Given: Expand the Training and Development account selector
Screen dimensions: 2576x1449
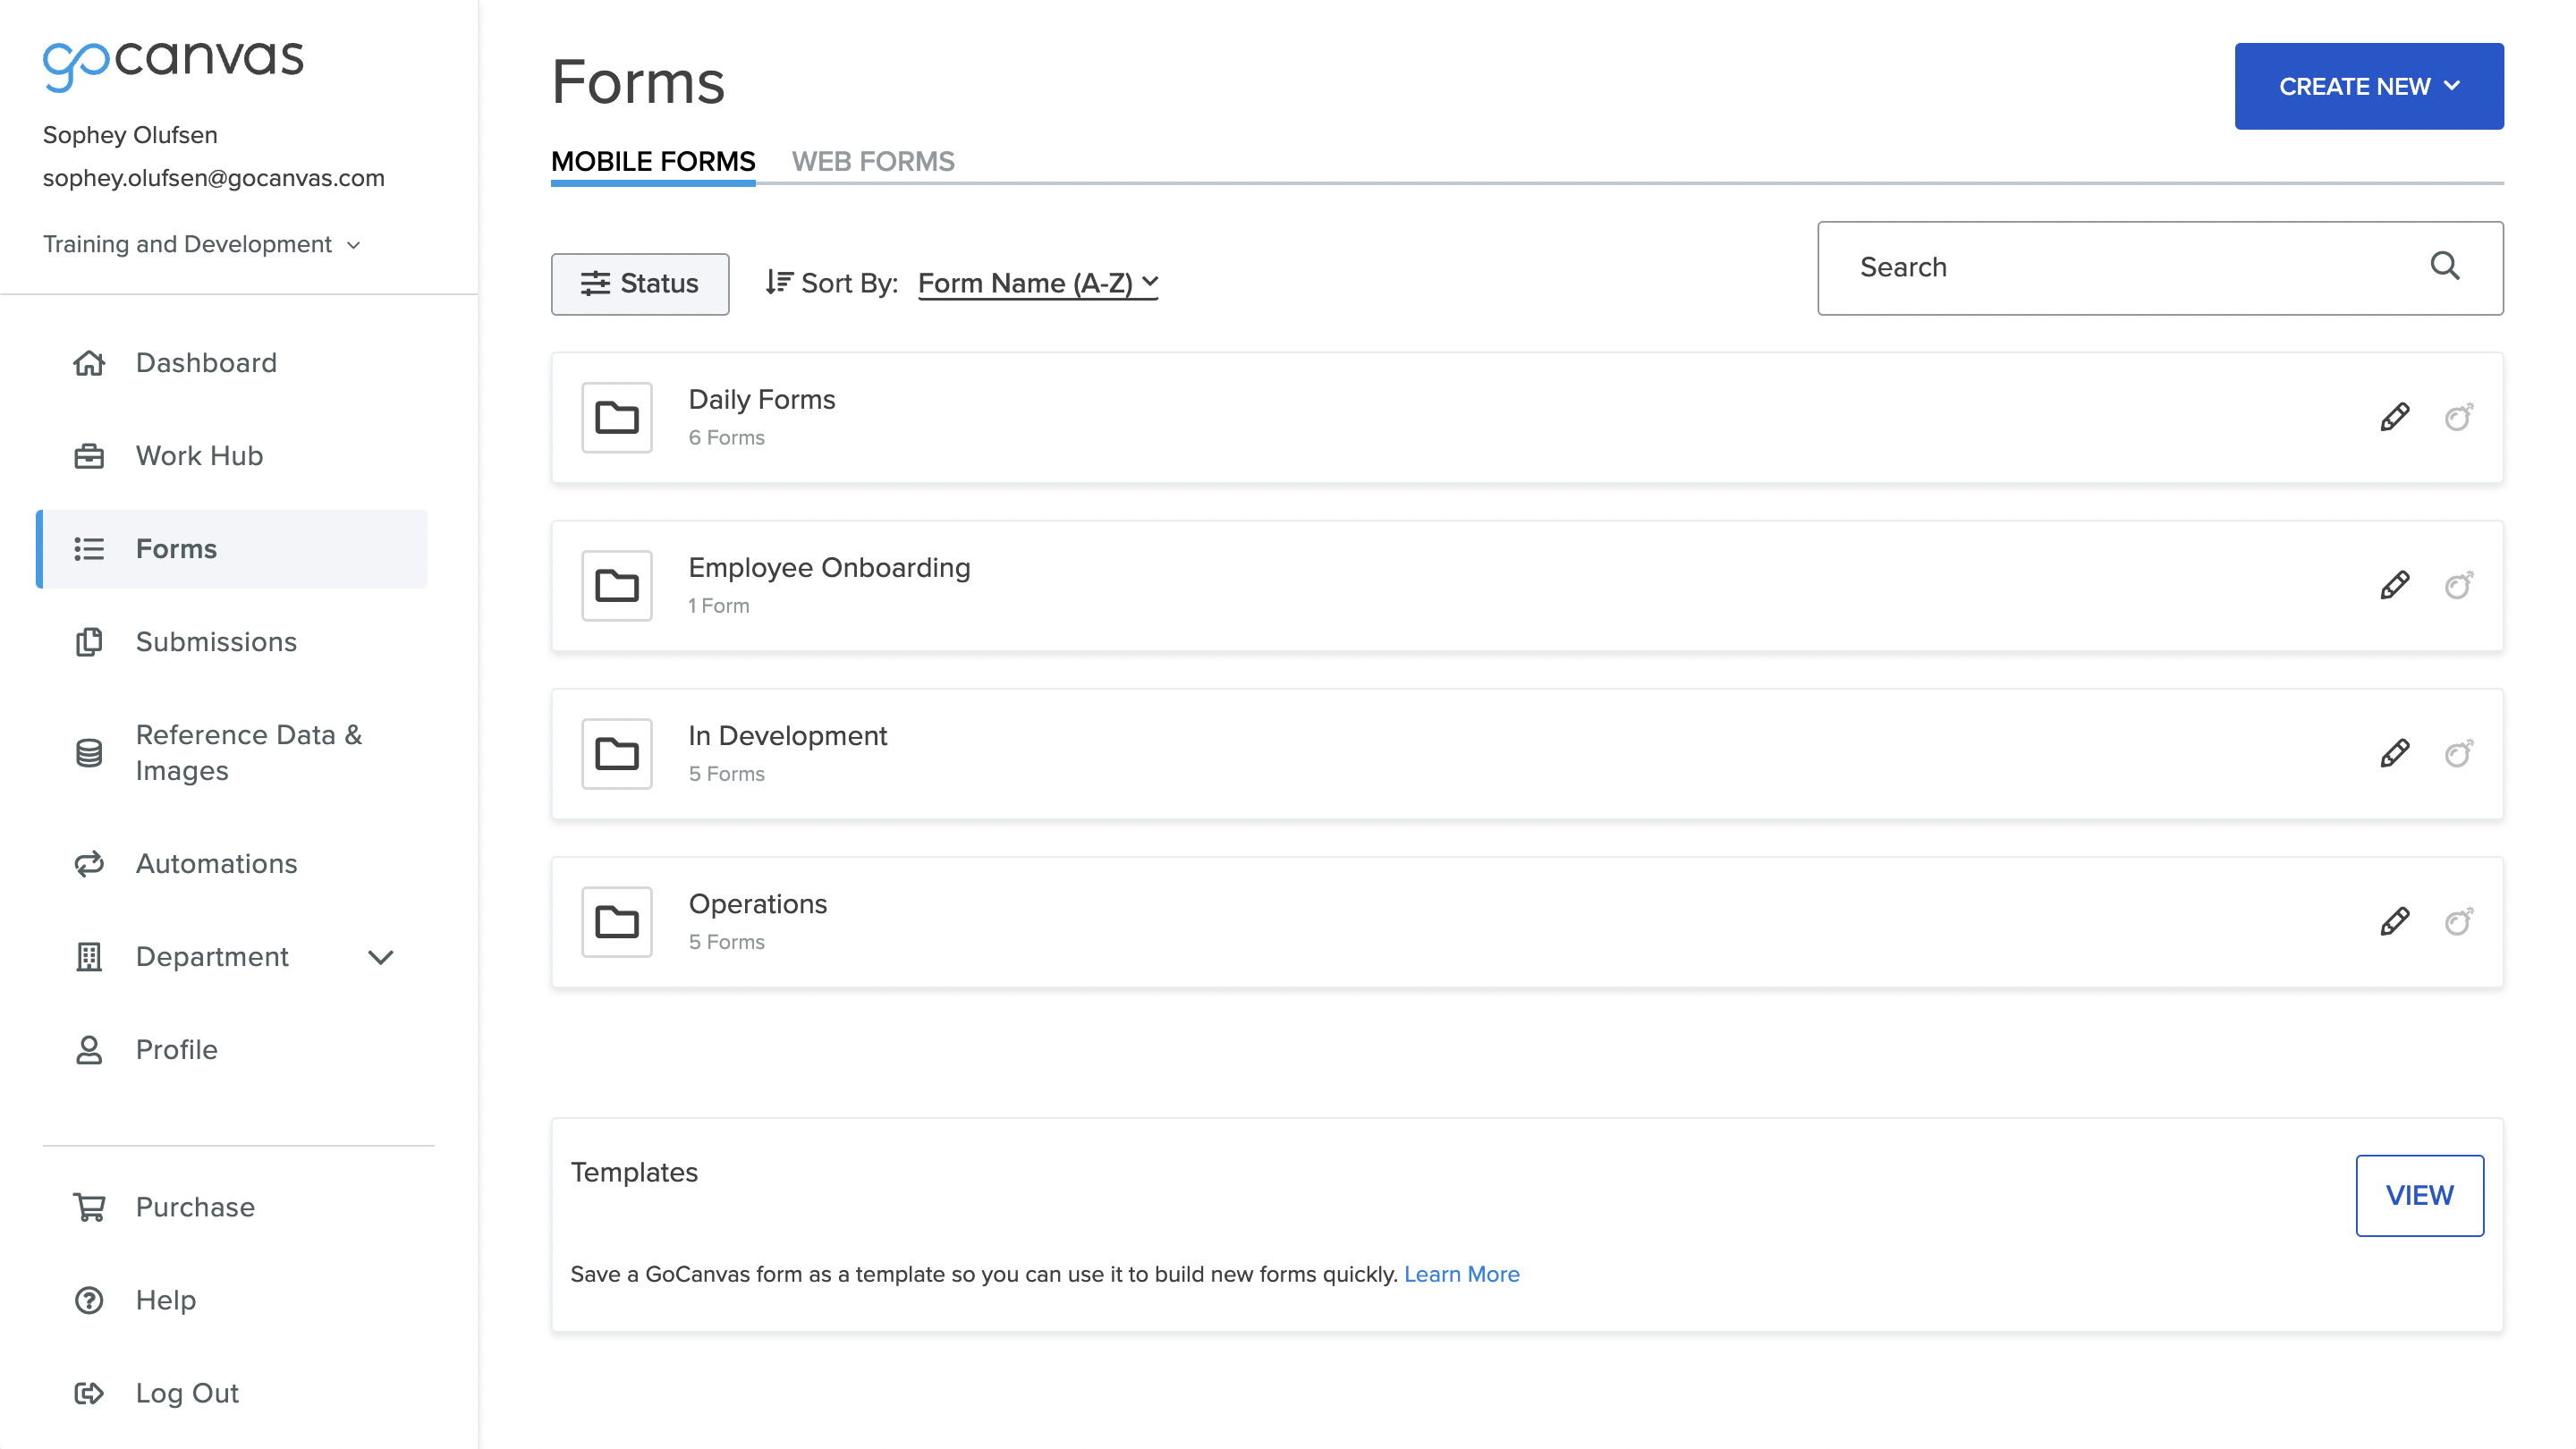Looking at the screenshot, I should (203, 243).
